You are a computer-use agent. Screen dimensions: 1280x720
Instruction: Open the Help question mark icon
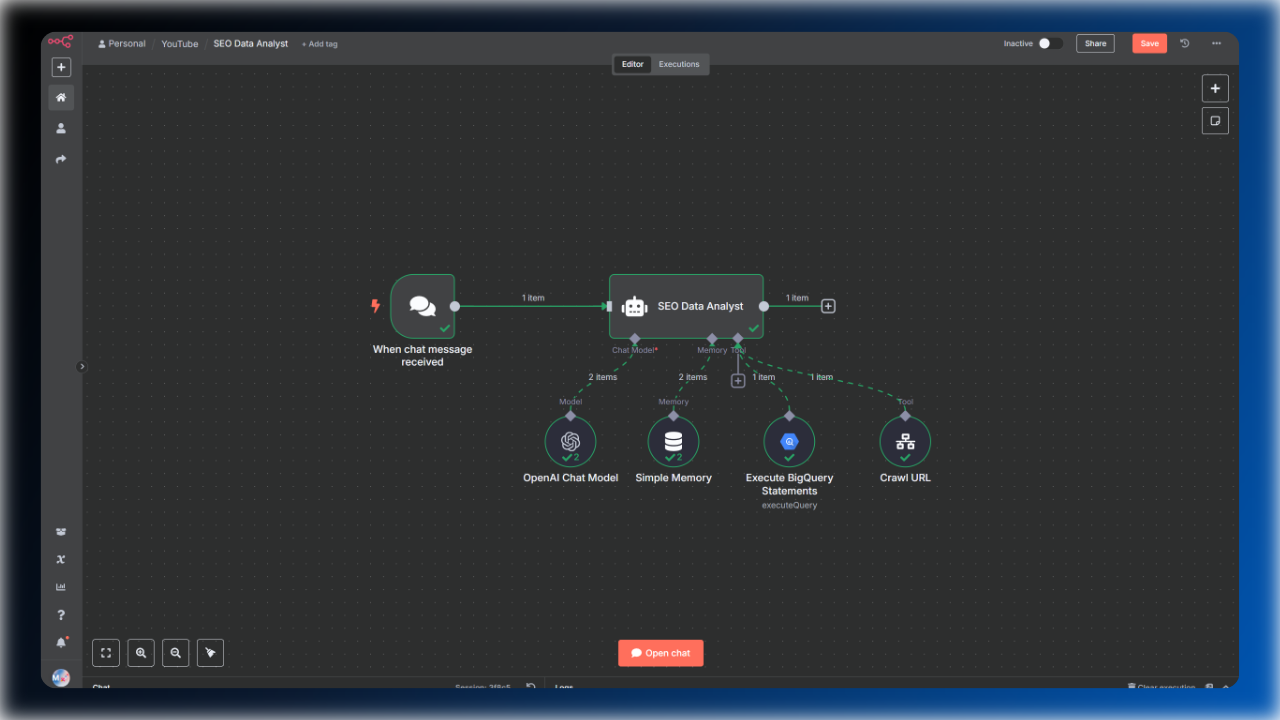point(61,615)
